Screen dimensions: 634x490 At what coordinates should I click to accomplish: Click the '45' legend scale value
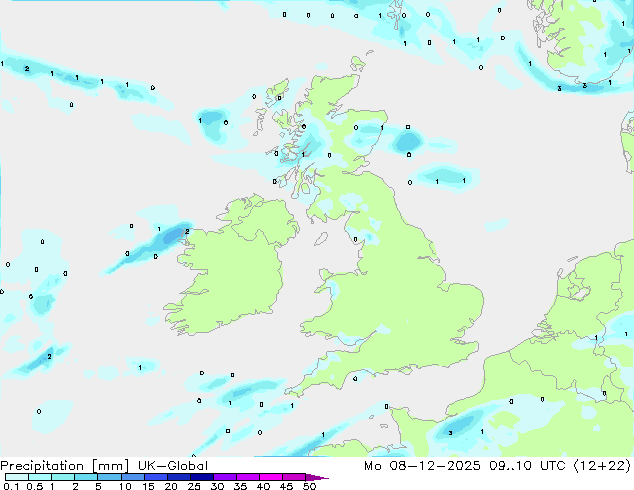tap(286, 486)
